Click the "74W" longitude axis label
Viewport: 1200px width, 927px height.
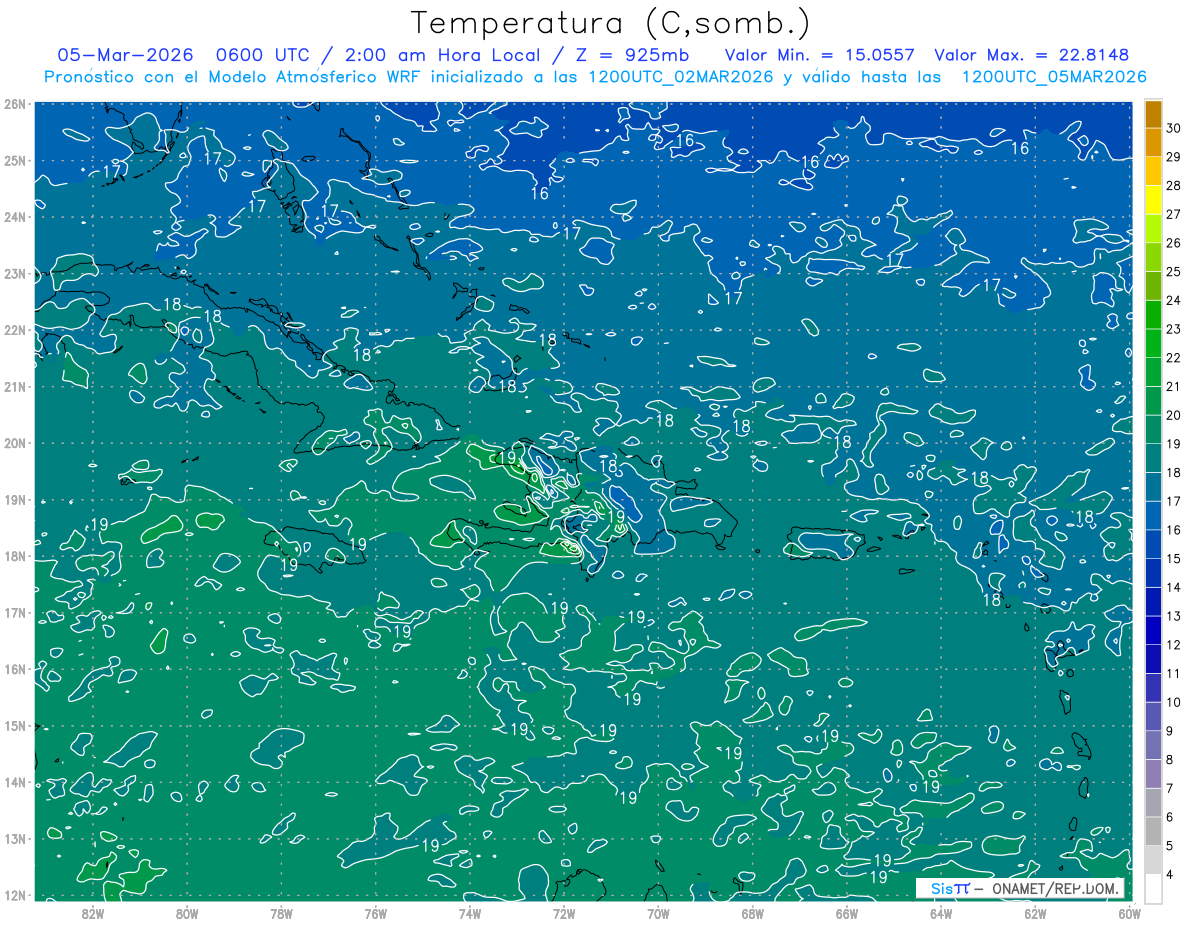(470, 912)
